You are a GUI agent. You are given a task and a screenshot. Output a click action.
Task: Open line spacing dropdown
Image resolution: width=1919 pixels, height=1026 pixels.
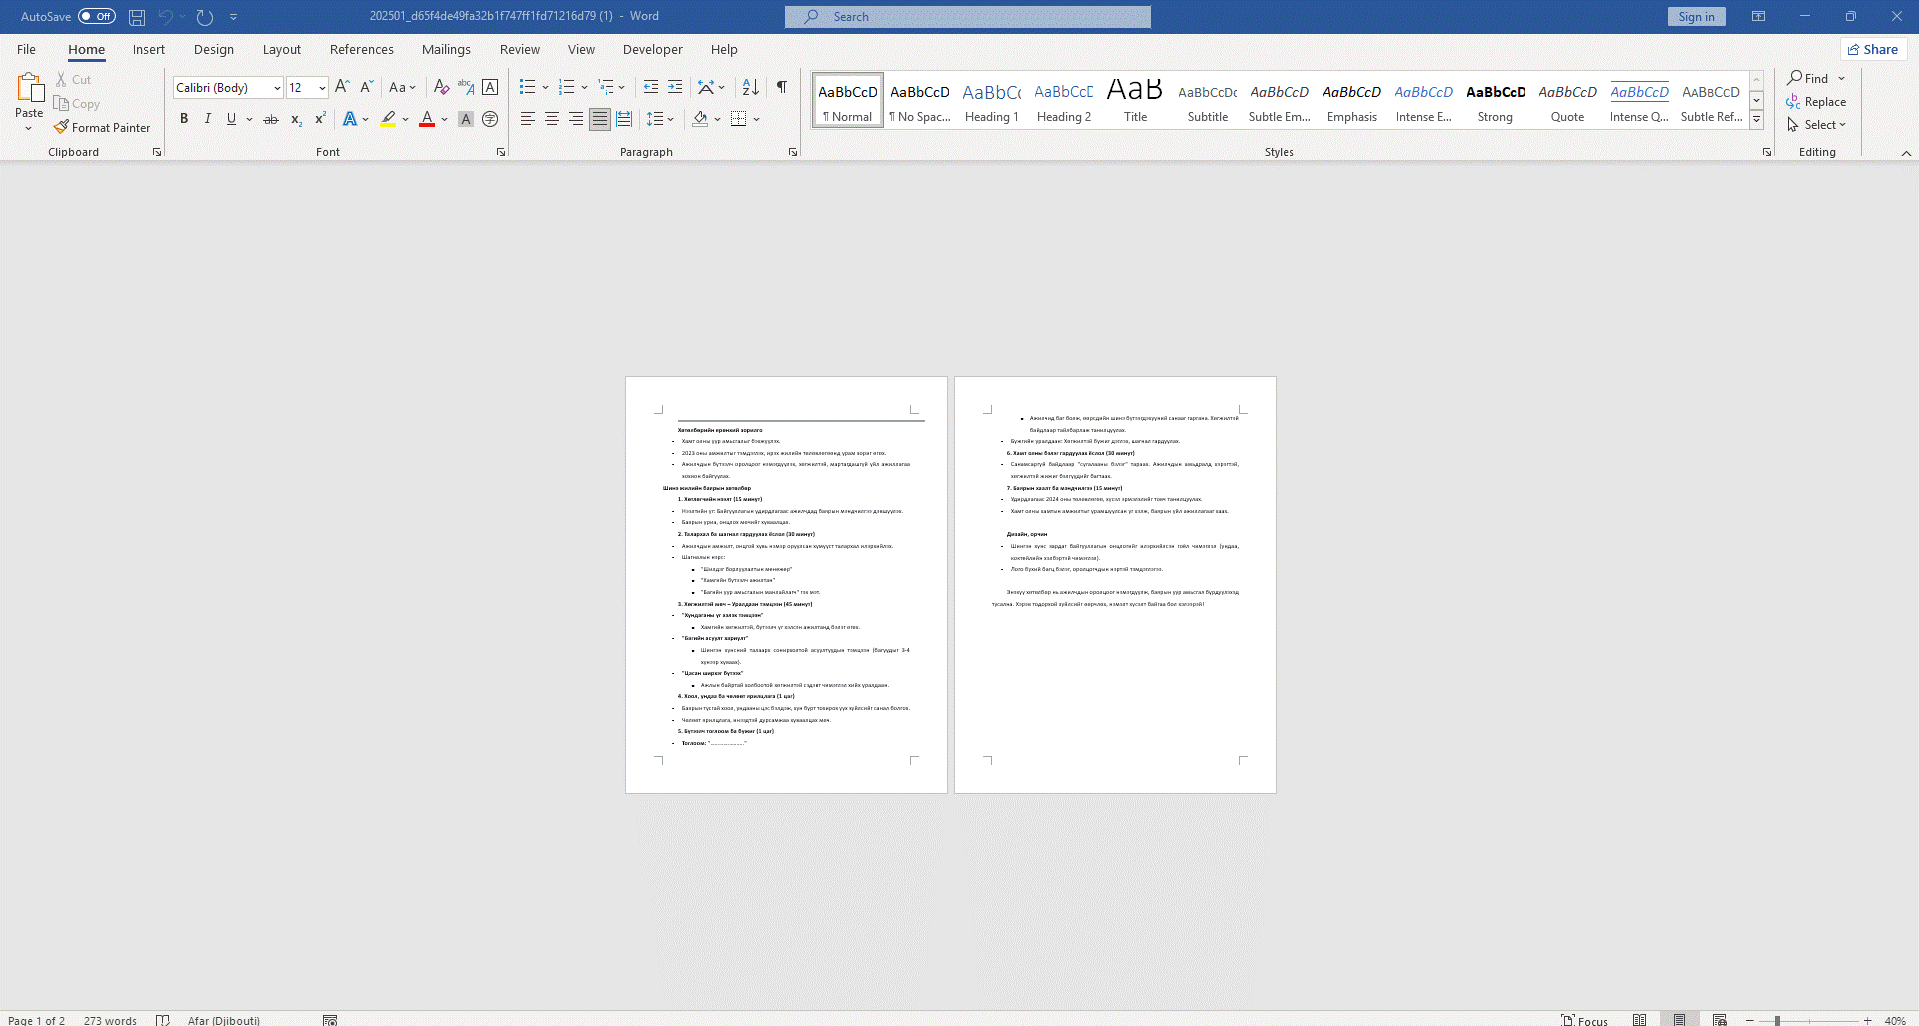coord(660,119)
